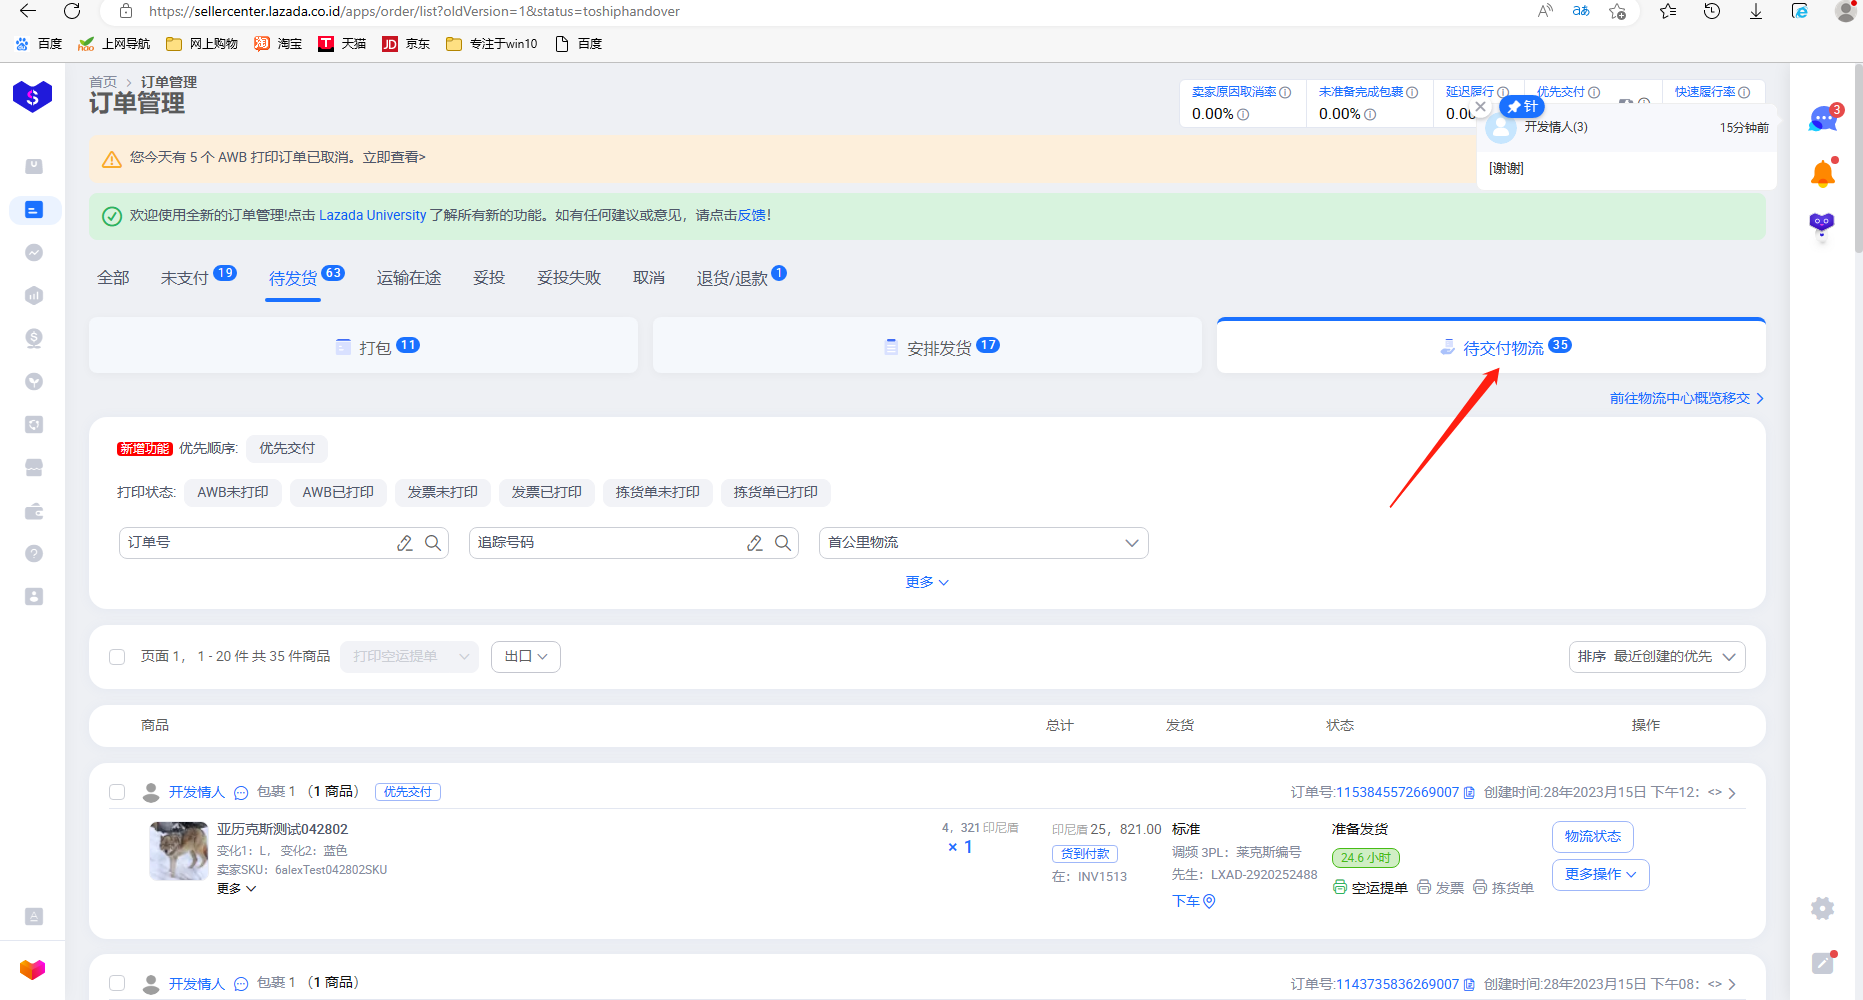
Task: Click chat icon beside first order buyer
Action: (x=241, y=792)
